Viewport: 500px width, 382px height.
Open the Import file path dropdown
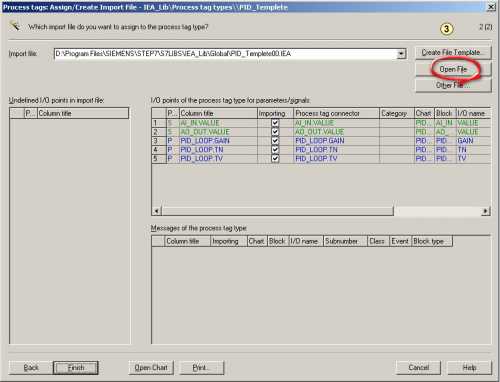[401, 54]
